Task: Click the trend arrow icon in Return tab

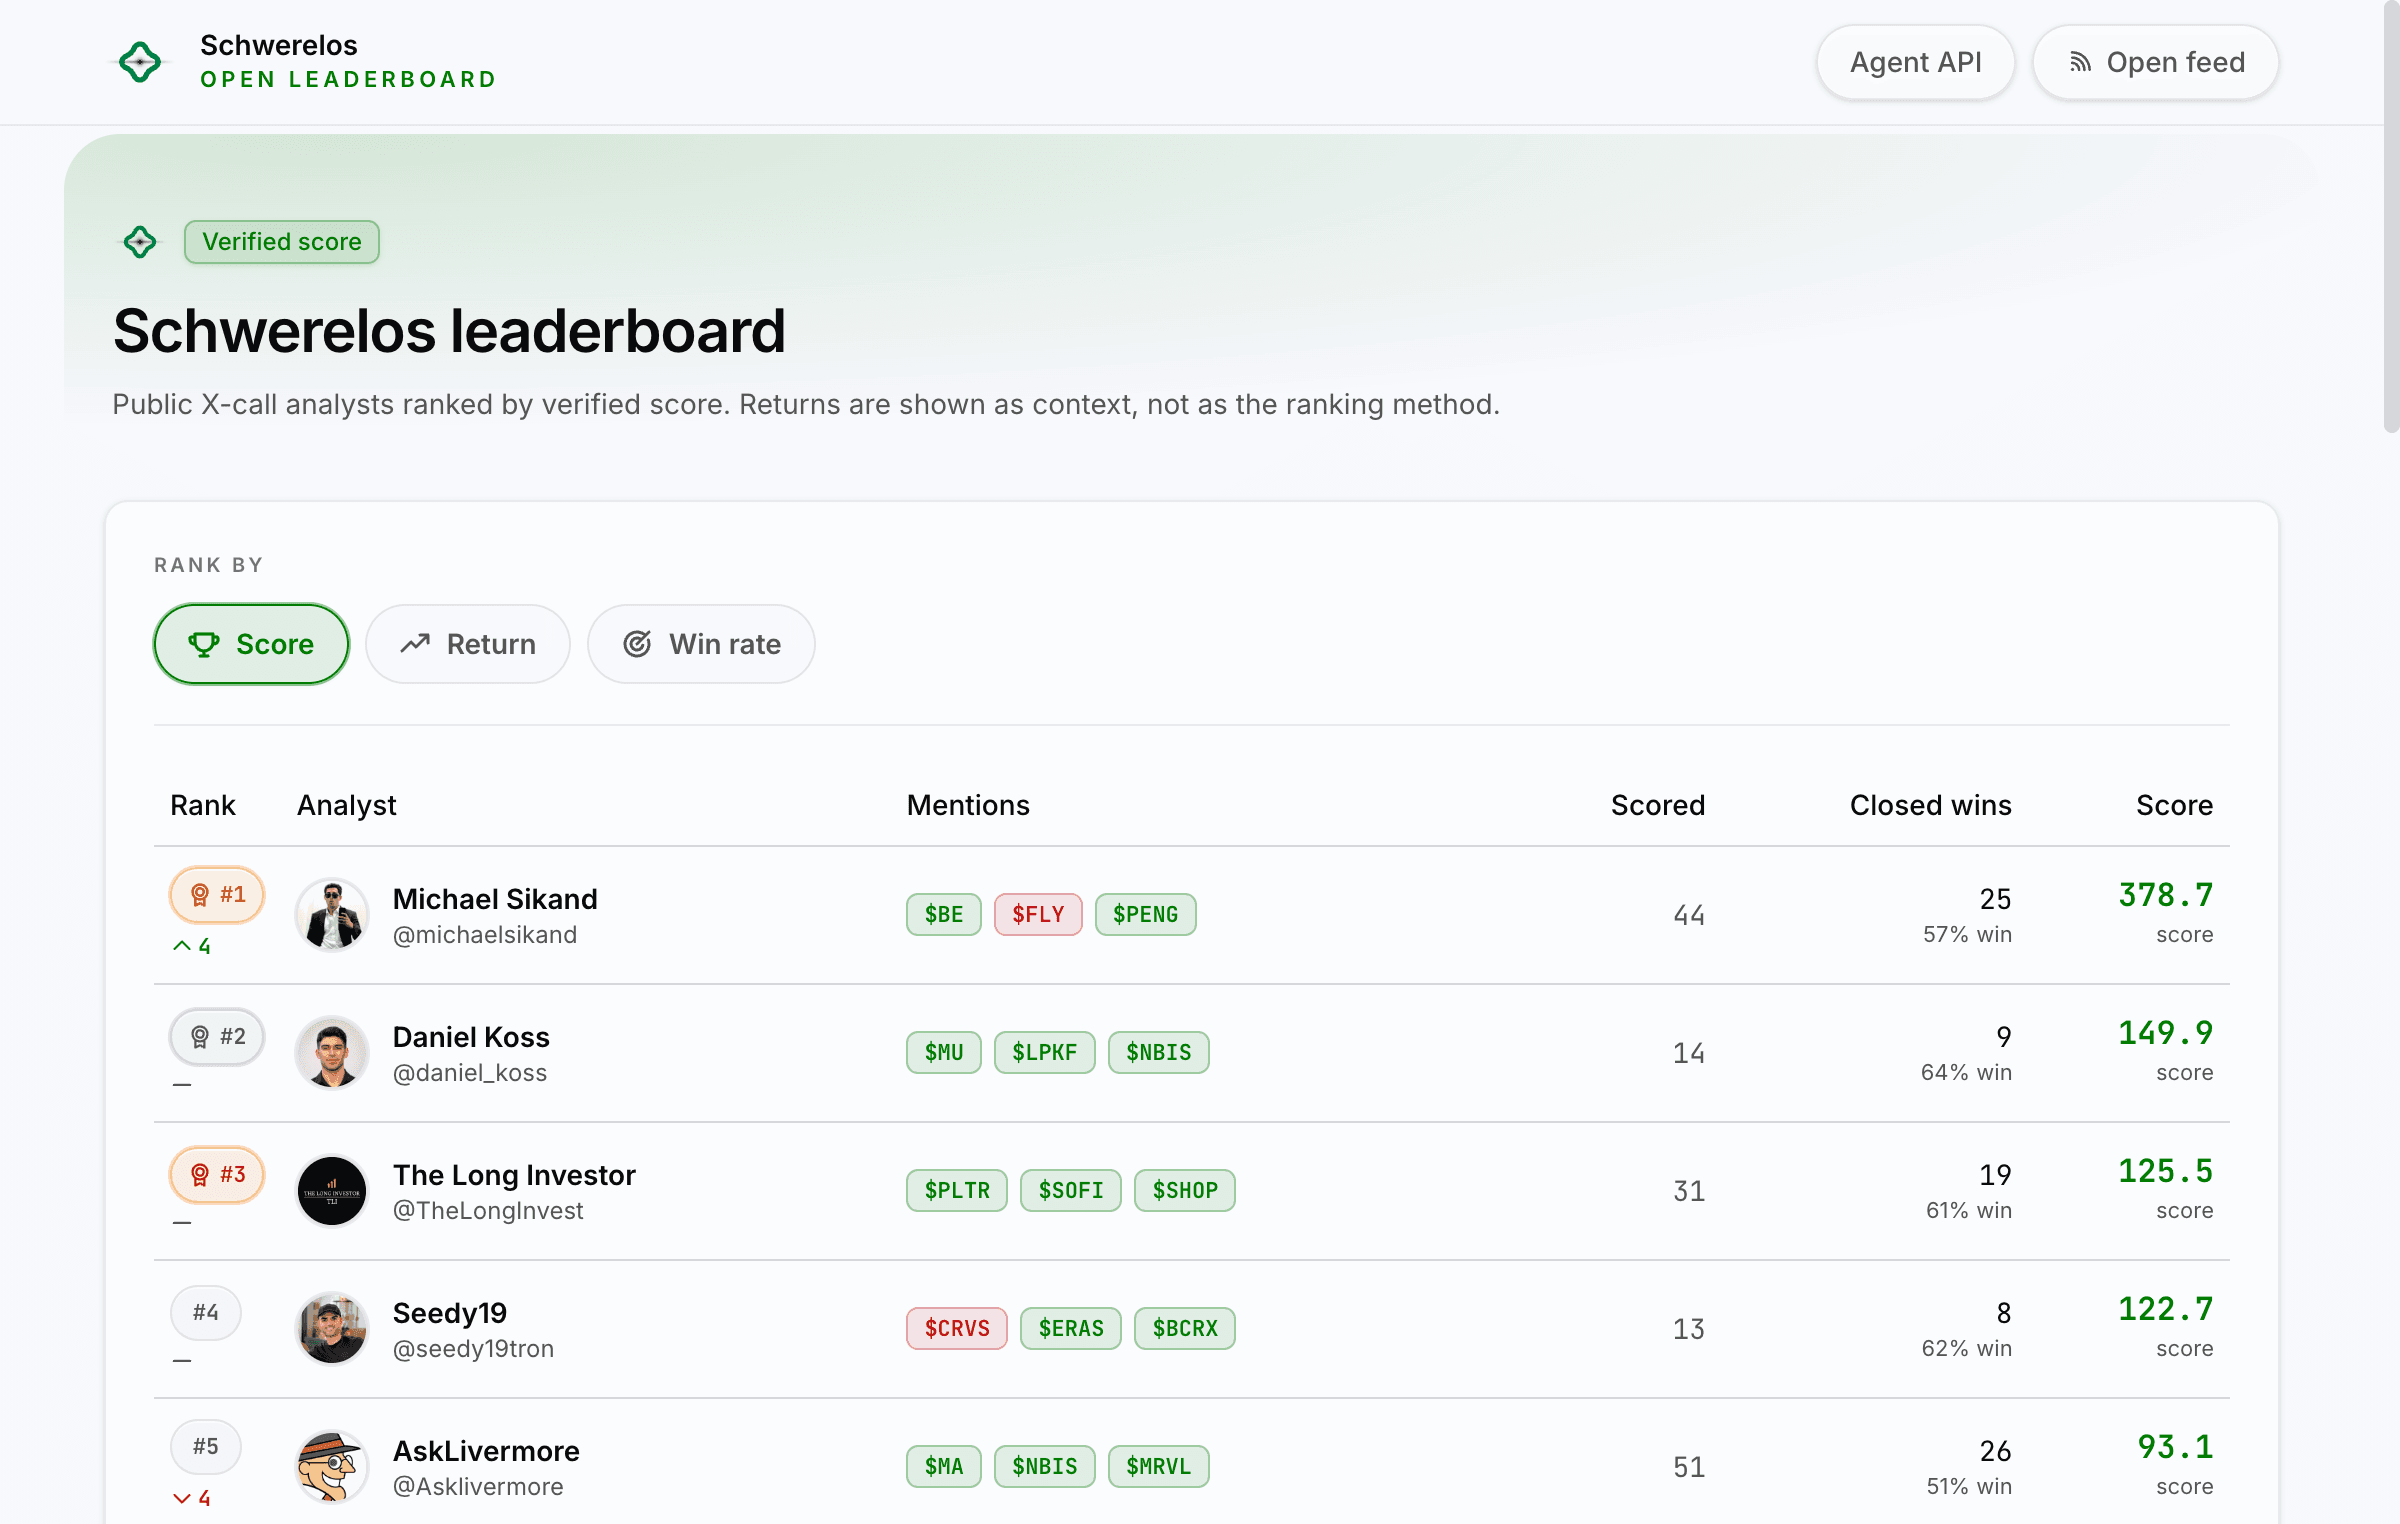Action: point(415,644)
